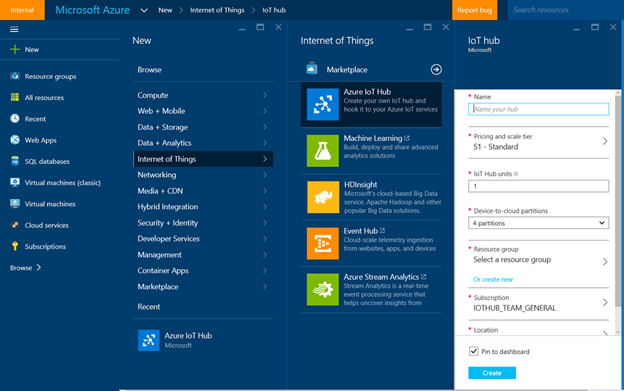Select Marketplace in the New blade list
The width and height of the screenshot is (624, 391).
(x=203, y=286)
